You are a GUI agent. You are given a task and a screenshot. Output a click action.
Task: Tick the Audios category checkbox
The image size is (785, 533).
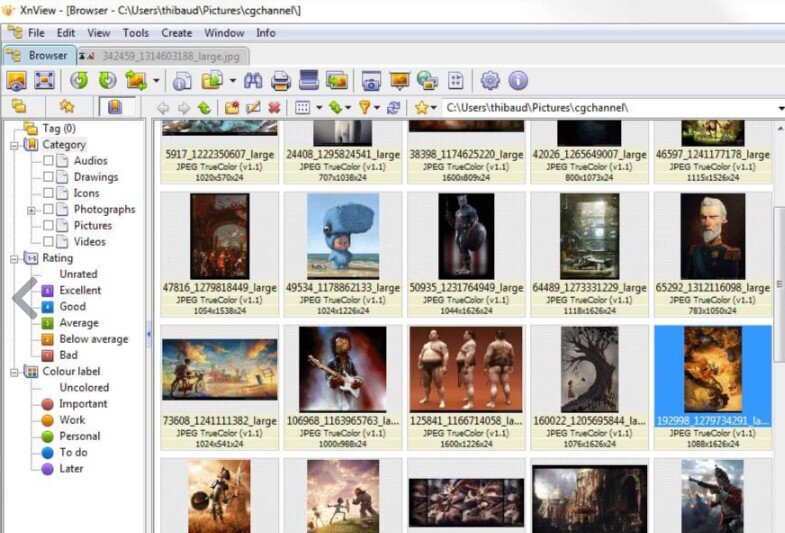[48, 161]
